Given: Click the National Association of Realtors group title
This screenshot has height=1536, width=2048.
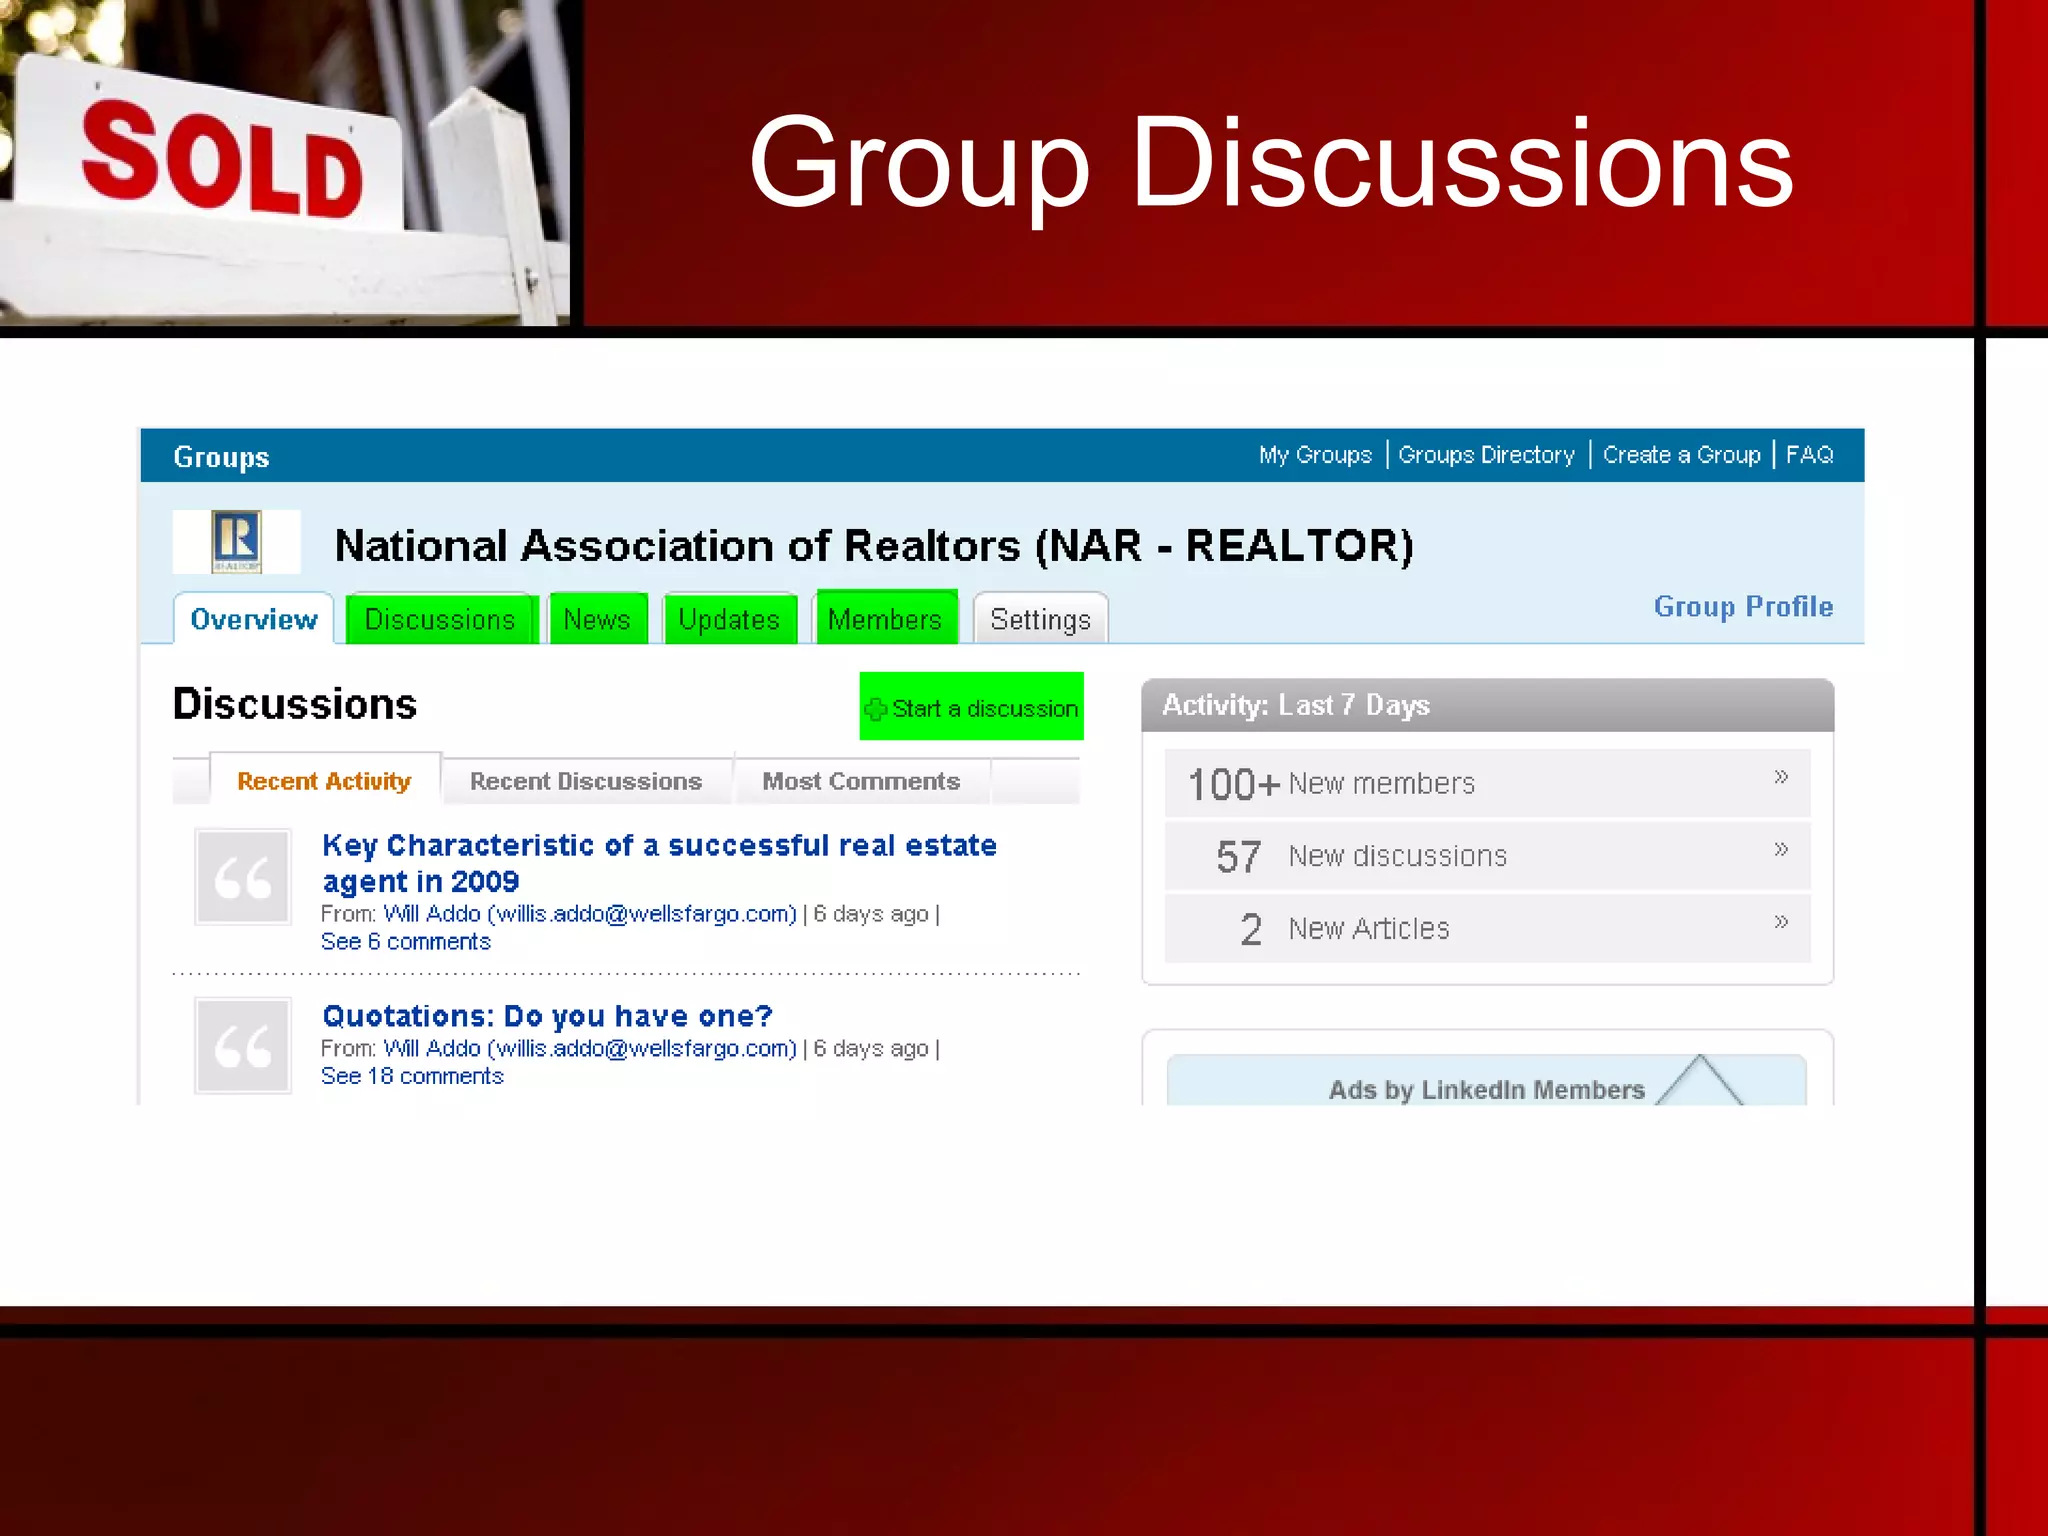Looking at the screenshot, I should pos(874,546).
